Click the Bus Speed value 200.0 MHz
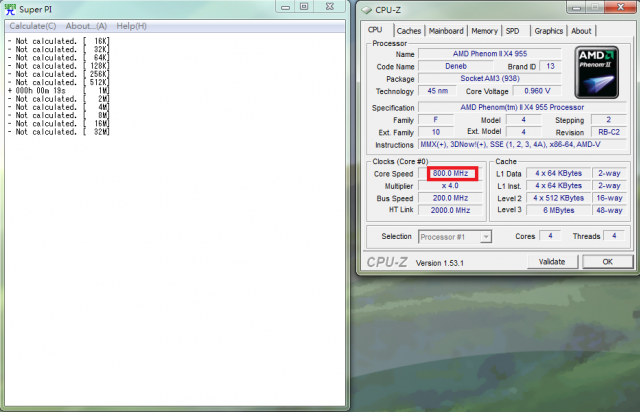640x412 pixels. pyautogui.click(x=450, y=198)
